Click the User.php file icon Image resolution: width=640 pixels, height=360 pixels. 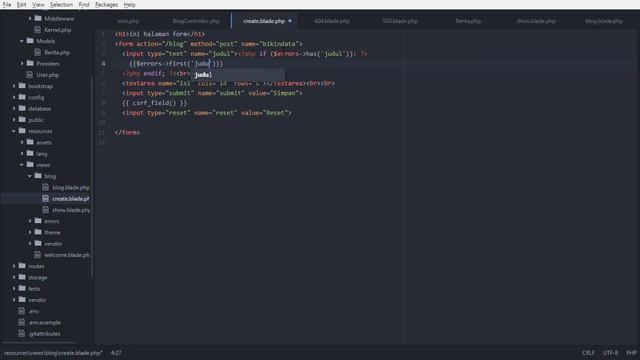[x=30, y=74]
